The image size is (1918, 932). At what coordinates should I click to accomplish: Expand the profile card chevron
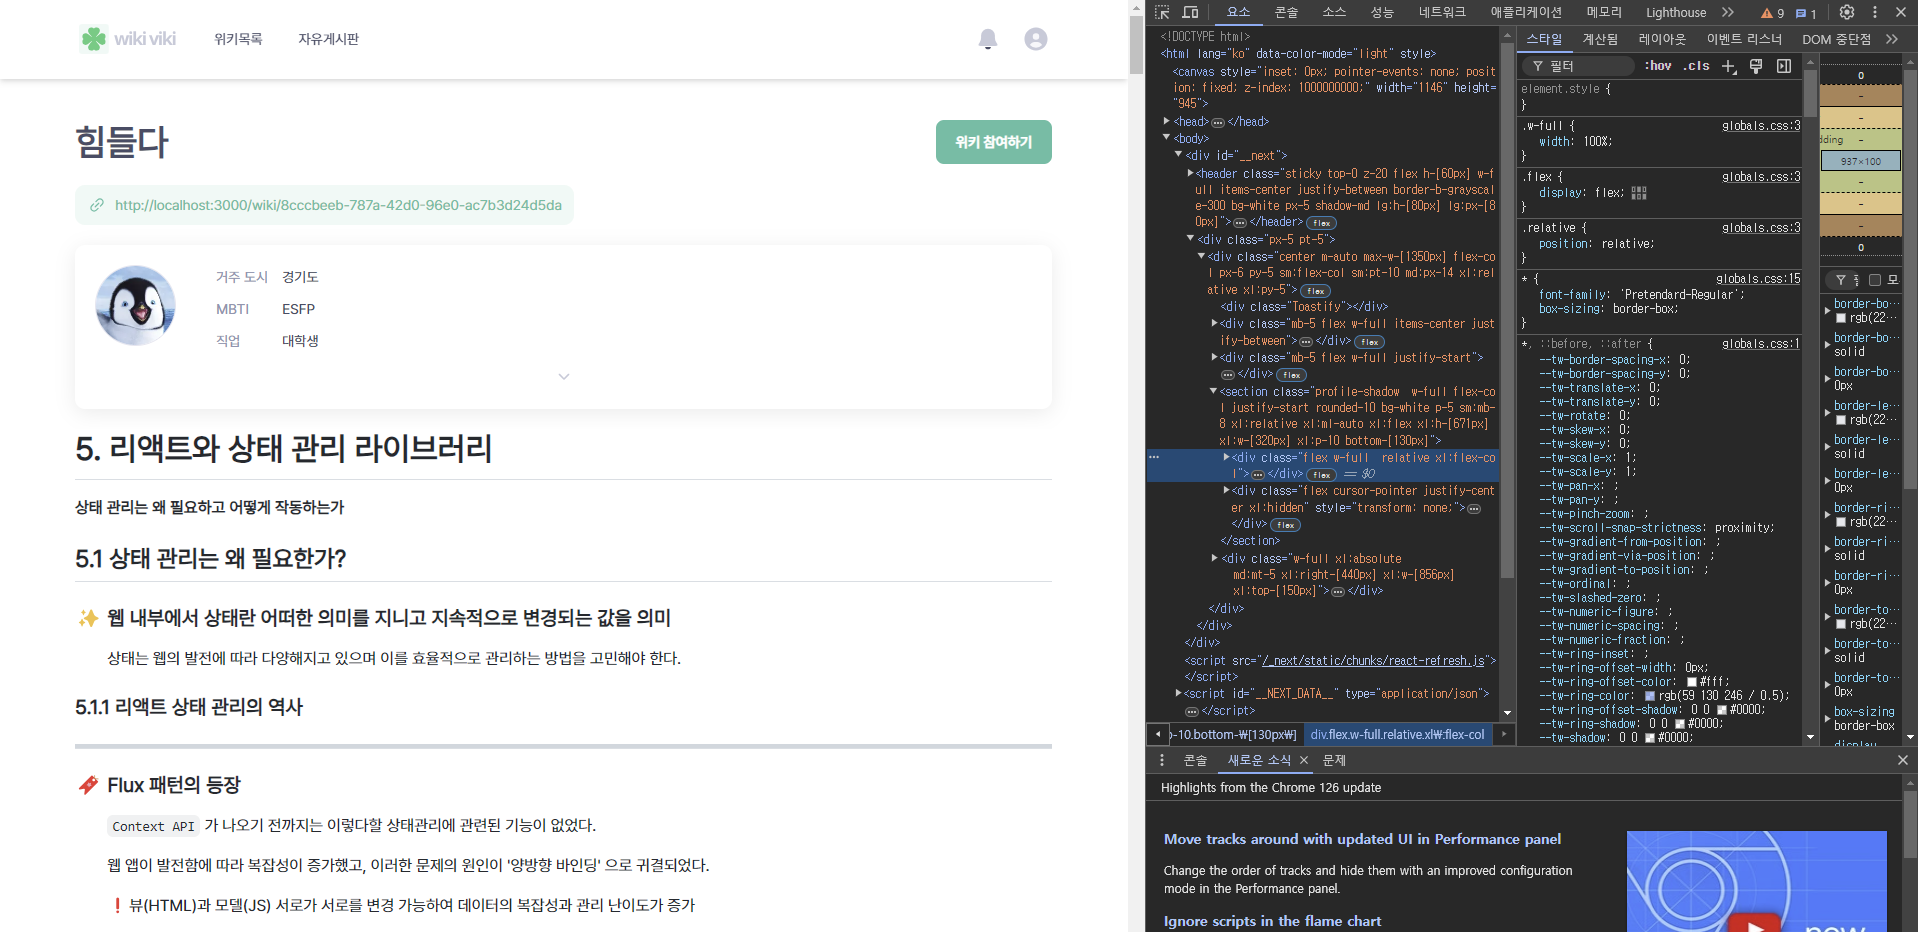coord(564,377)
